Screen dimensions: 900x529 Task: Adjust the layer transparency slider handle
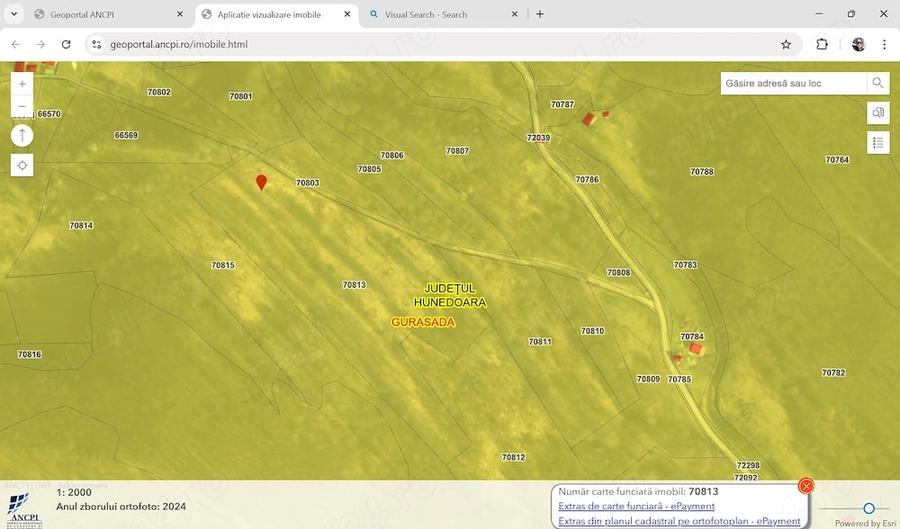coord(869,508)
